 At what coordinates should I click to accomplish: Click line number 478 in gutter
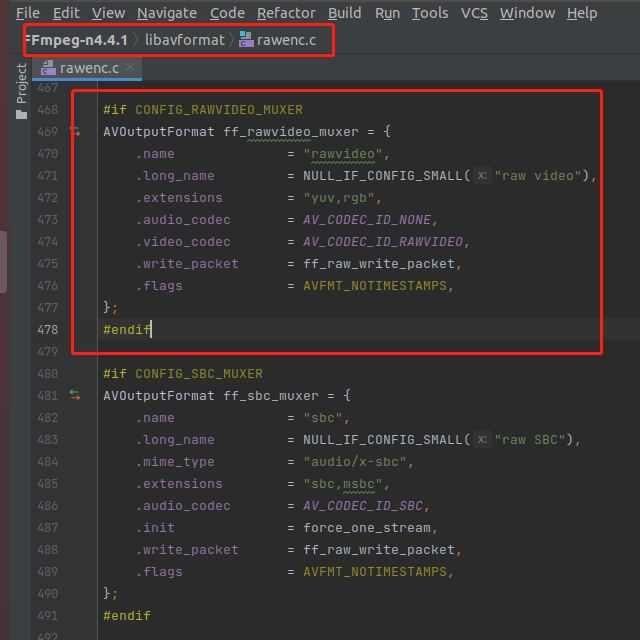[x=48, y=330]
